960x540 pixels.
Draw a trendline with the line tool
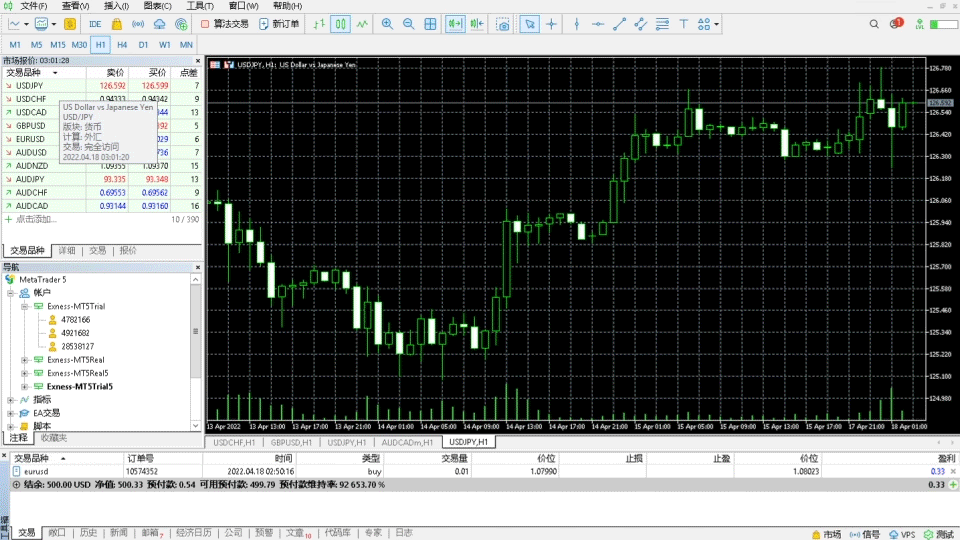(619, 23)
